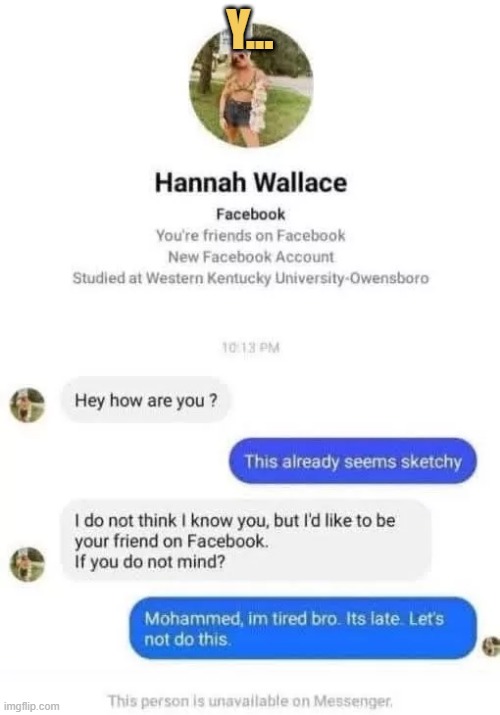Click the 'Facebook' label under the name
The image size is (500, 715).
[251, 214]
